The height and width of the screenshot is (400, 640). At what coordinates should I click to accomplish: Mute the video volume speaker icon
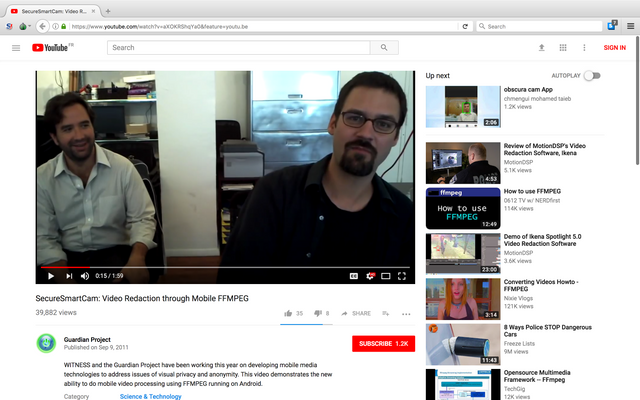(85, 276)
